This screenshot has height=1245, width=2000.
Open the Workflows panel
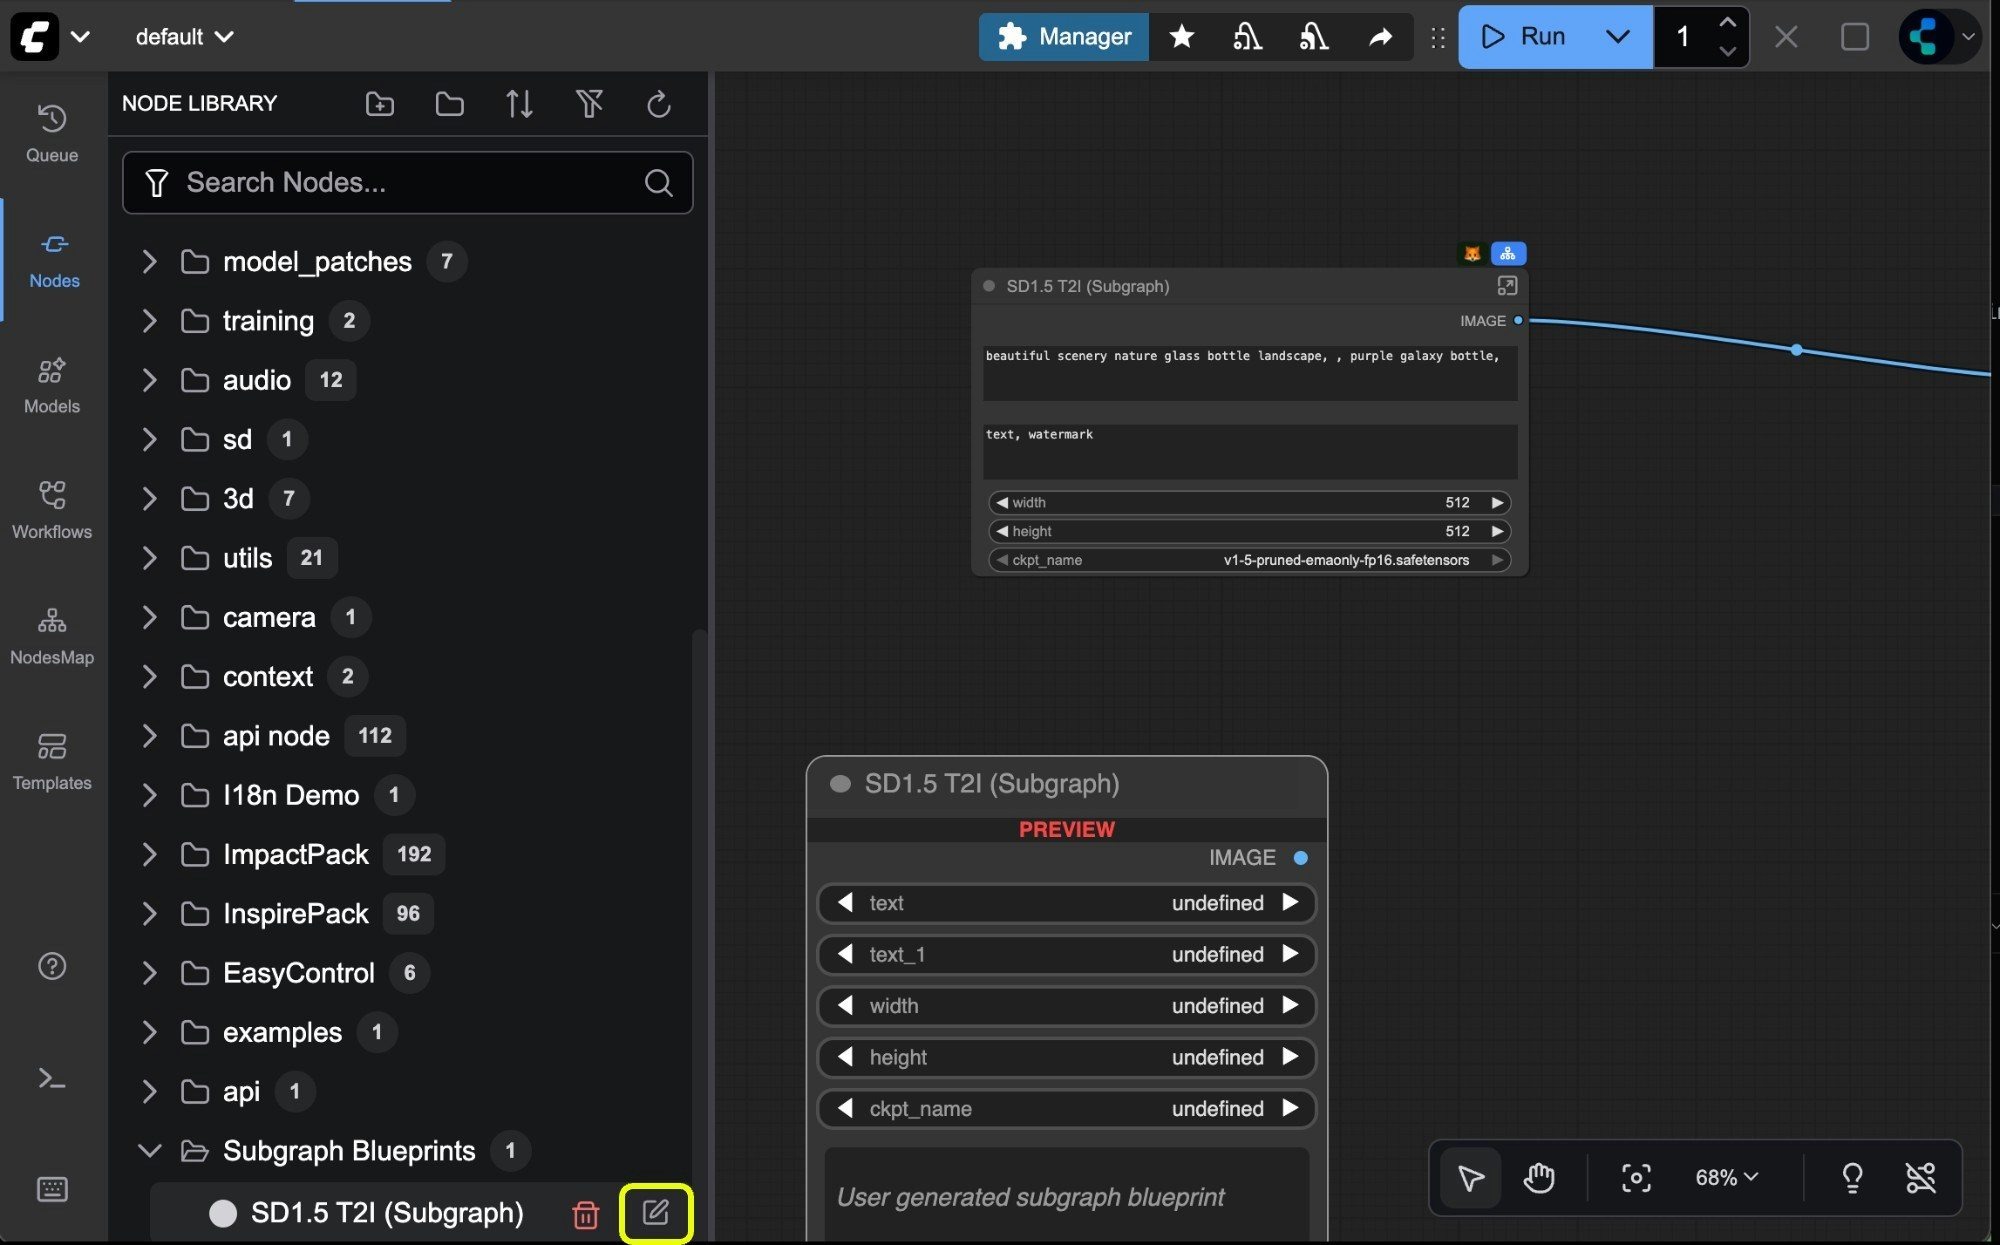[x=51, y=508]
